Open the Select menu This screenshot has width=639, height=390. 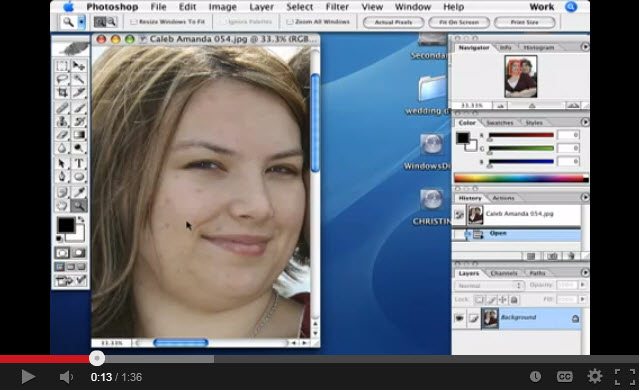tap(300, 7)
